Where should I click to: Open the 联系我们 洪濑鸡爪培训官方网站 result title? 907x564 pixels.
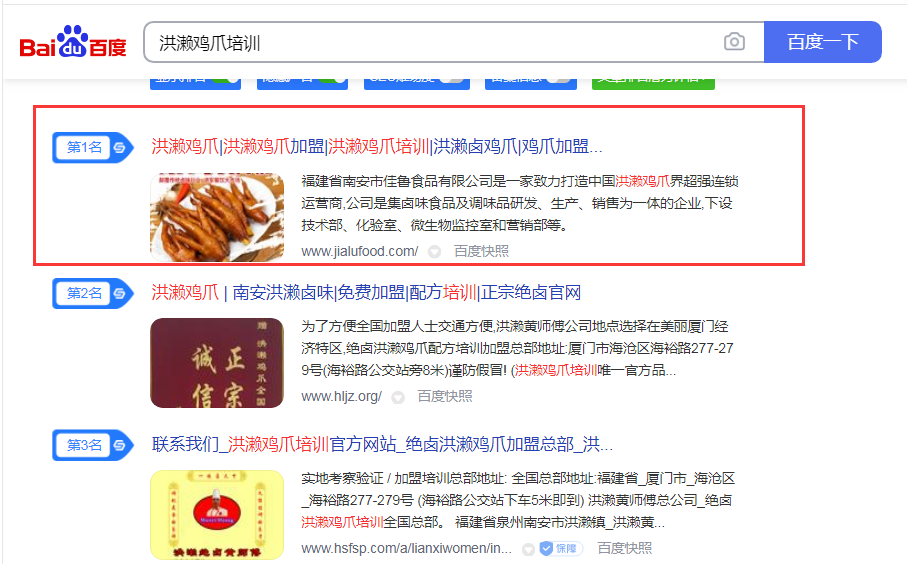pos(382,444)
